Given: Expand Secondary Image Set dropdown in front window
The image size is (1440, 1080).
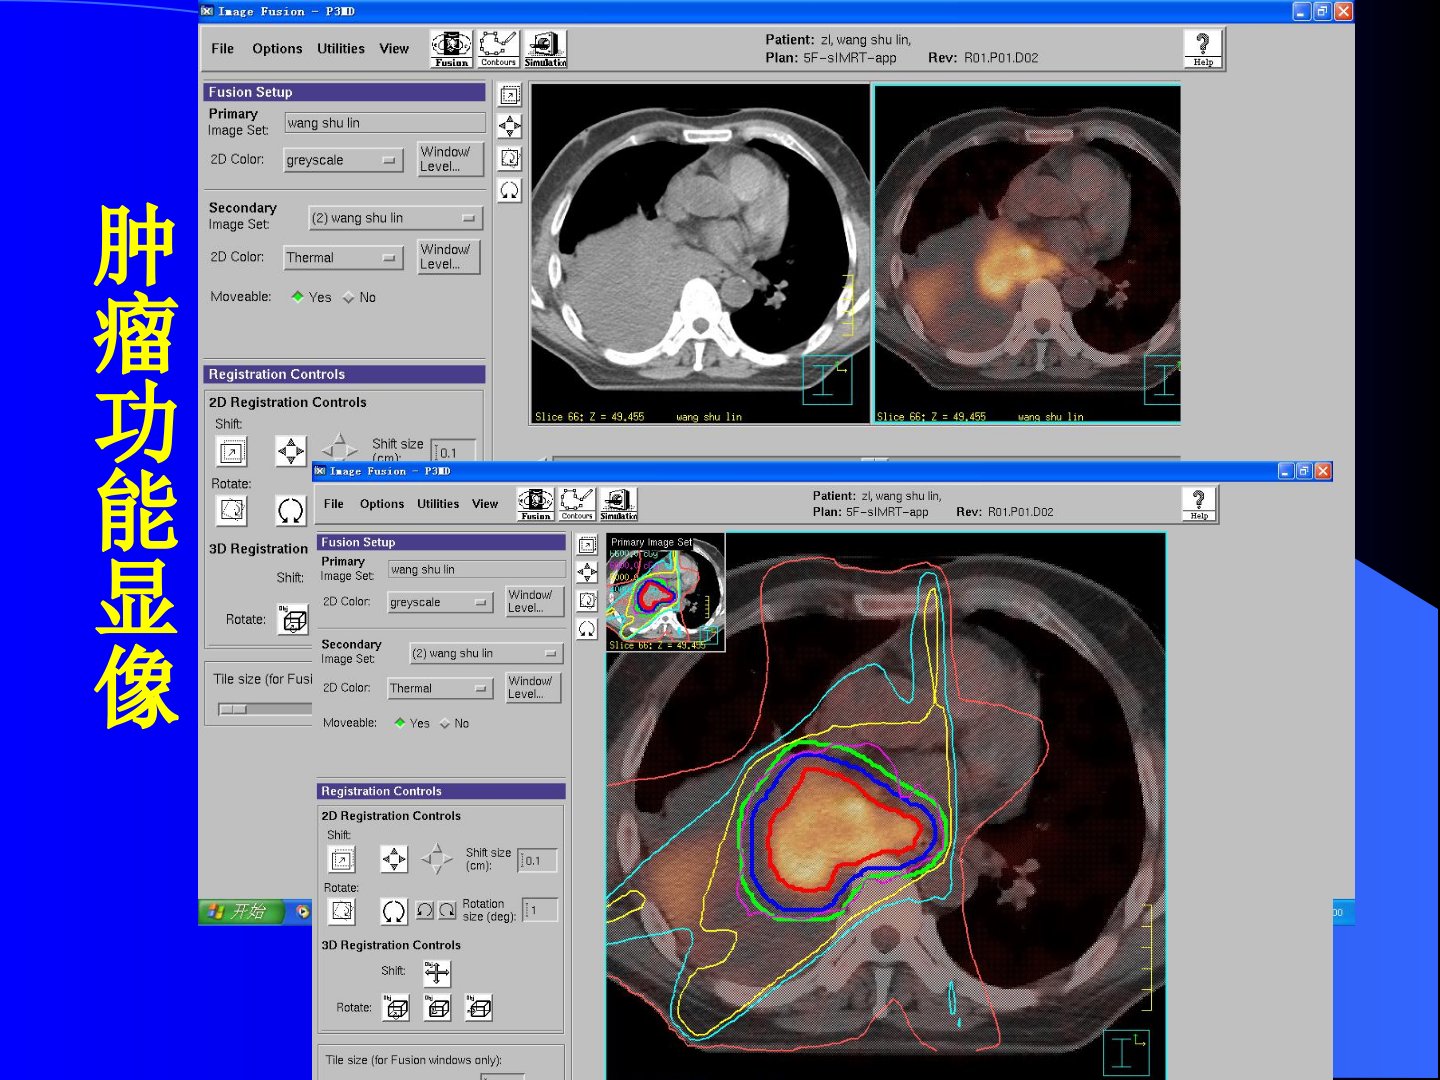Looking at the screenshot, I should (x=486, y=654).
